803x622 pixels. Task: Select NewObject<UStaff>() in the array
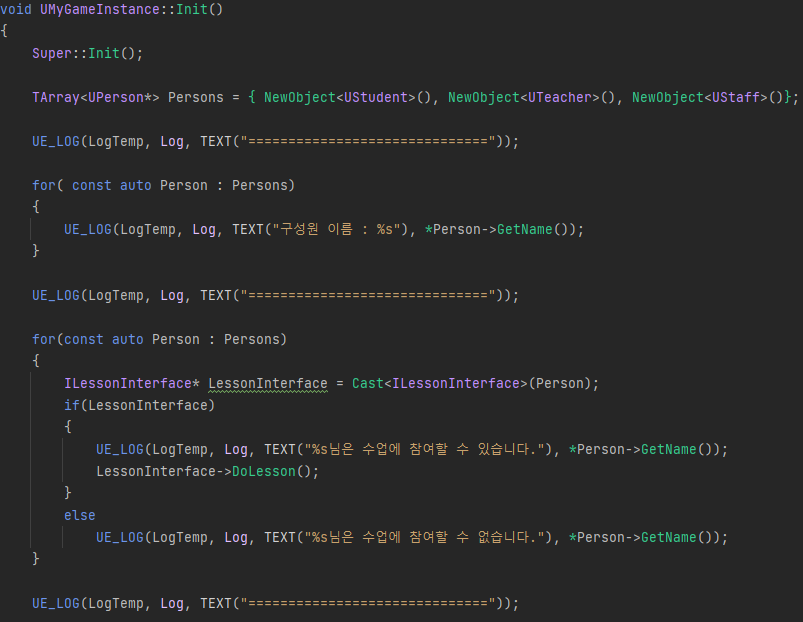708,97
